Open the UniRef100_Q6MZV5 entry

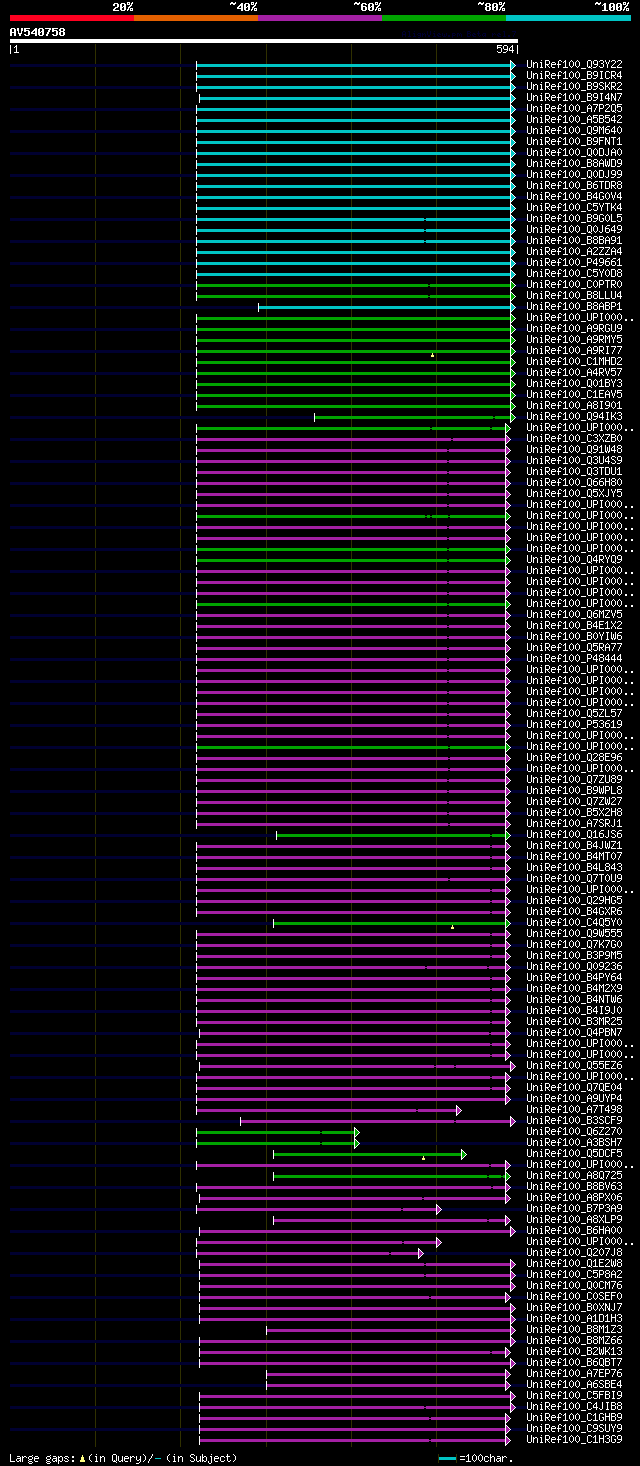pos(574,615)
